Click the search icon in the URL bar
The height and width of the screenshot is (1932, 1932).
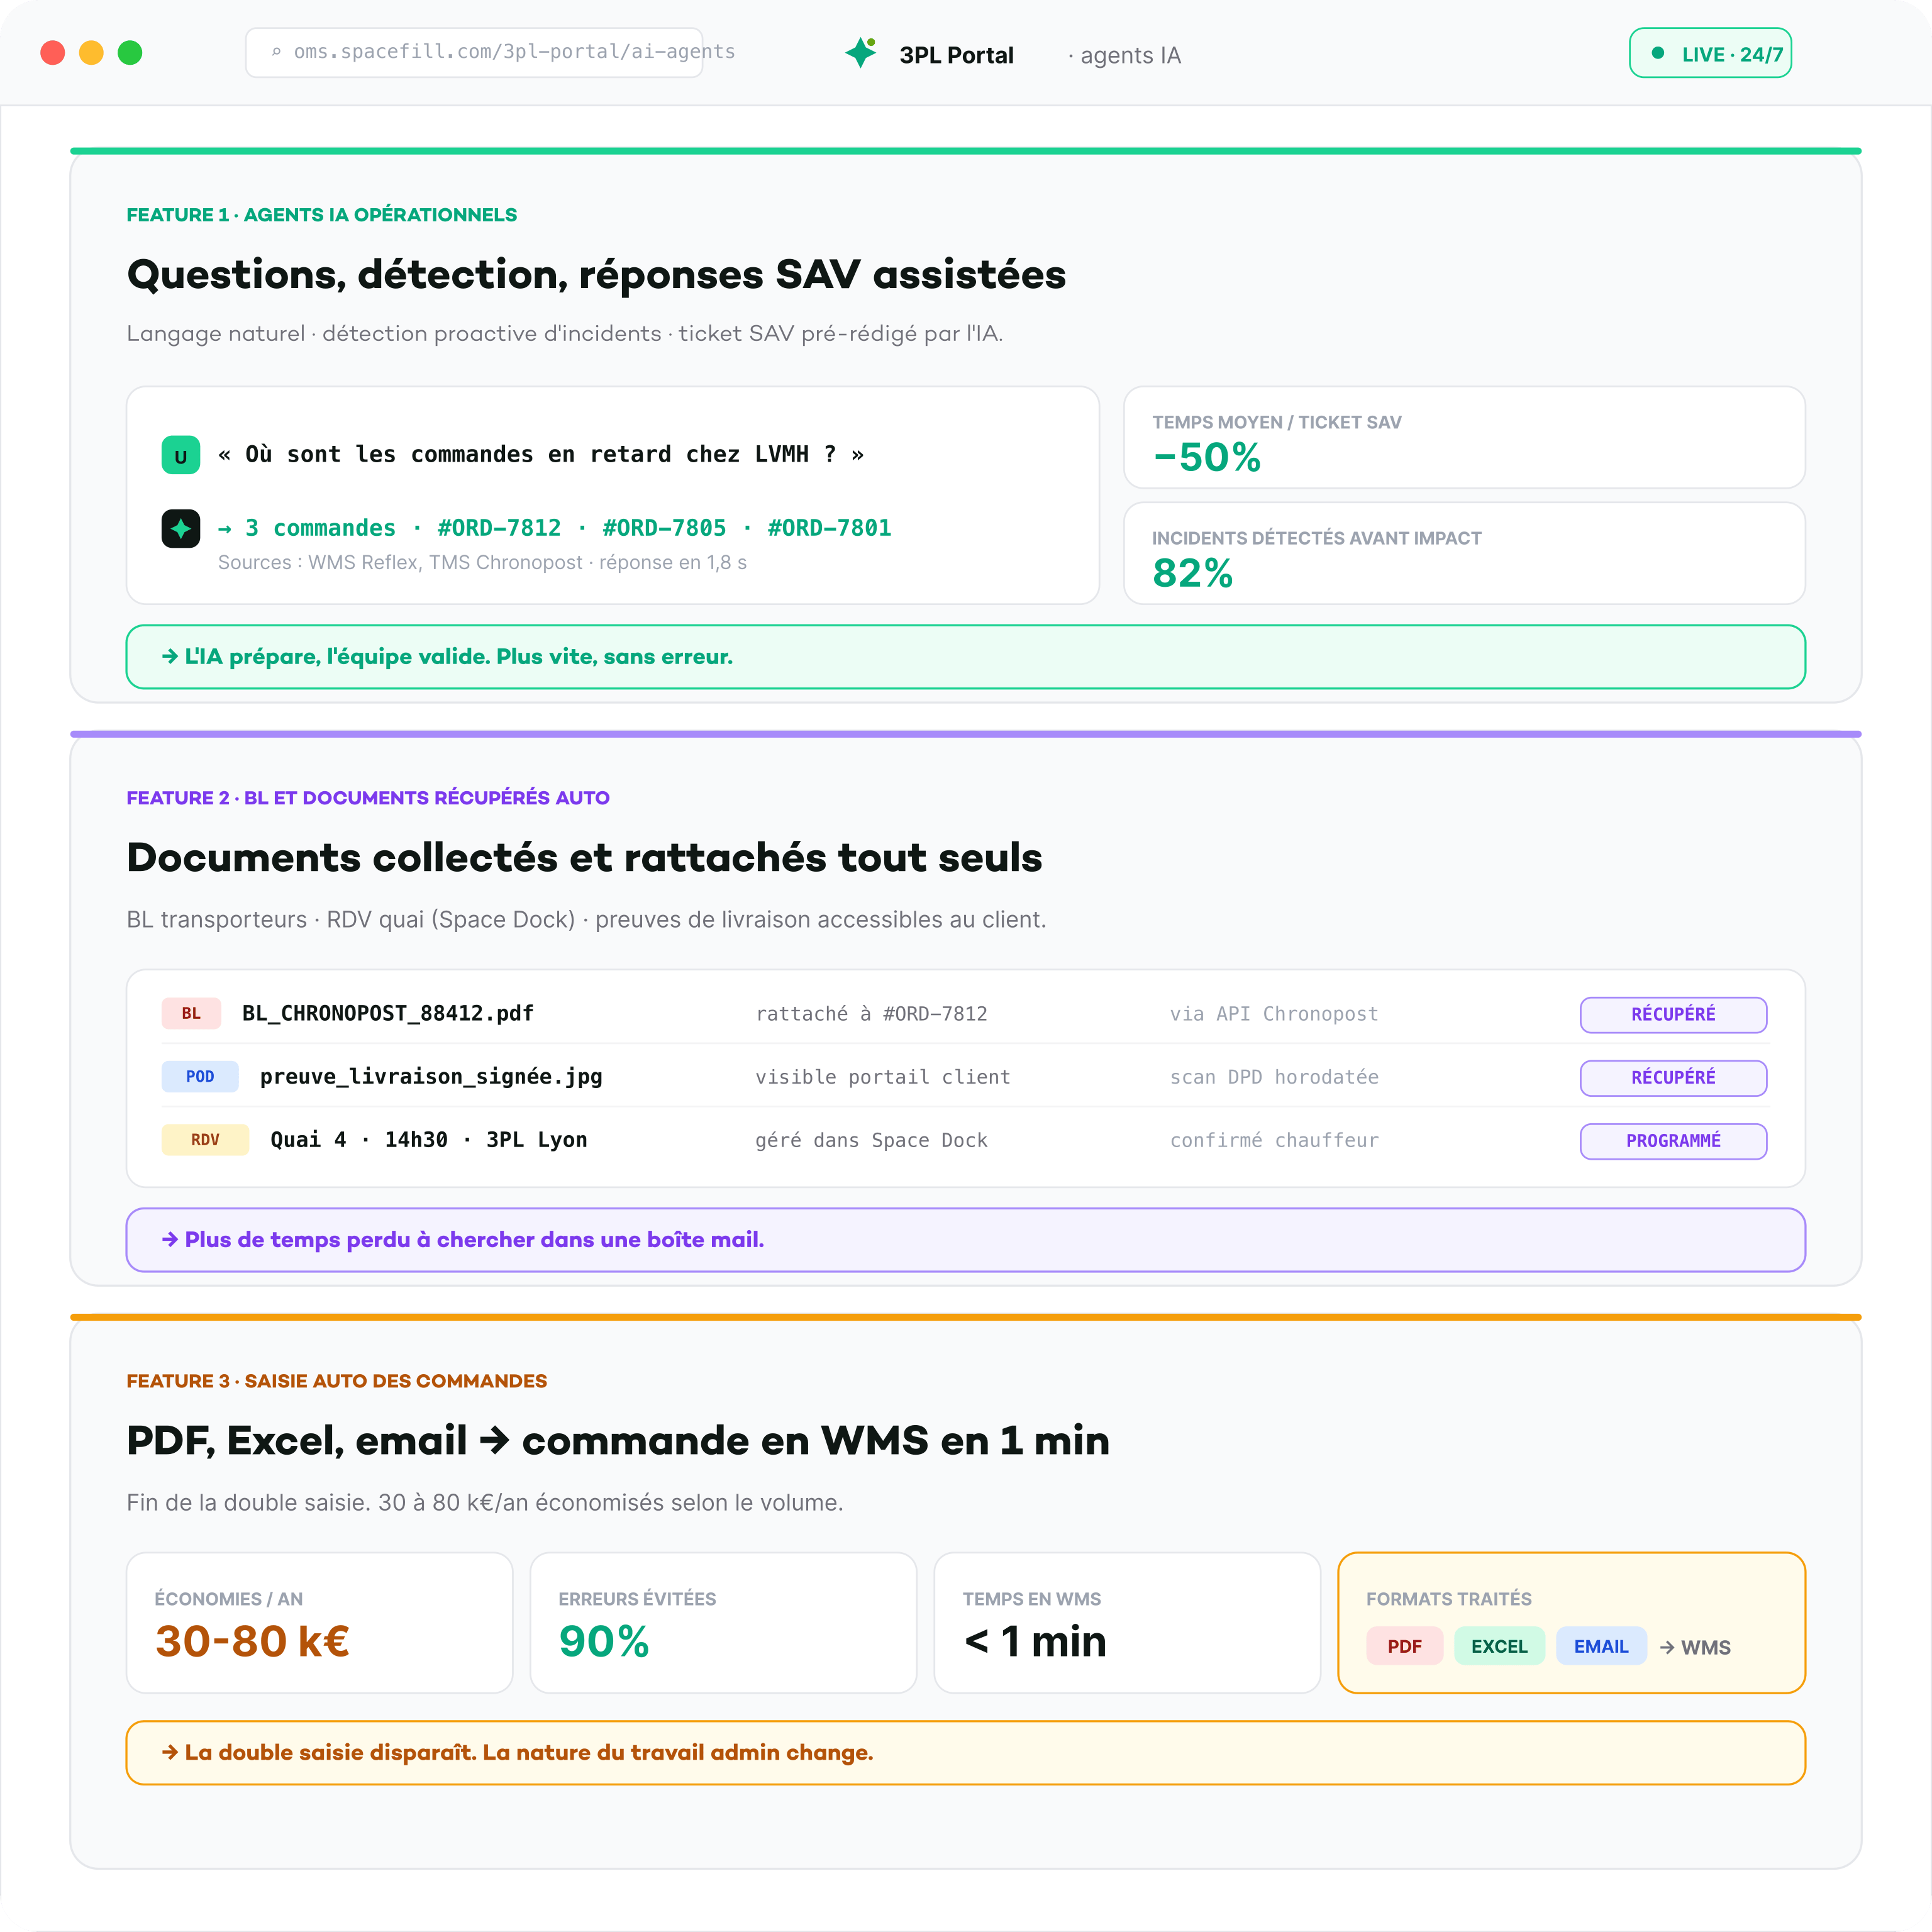(x=276, y=52)
